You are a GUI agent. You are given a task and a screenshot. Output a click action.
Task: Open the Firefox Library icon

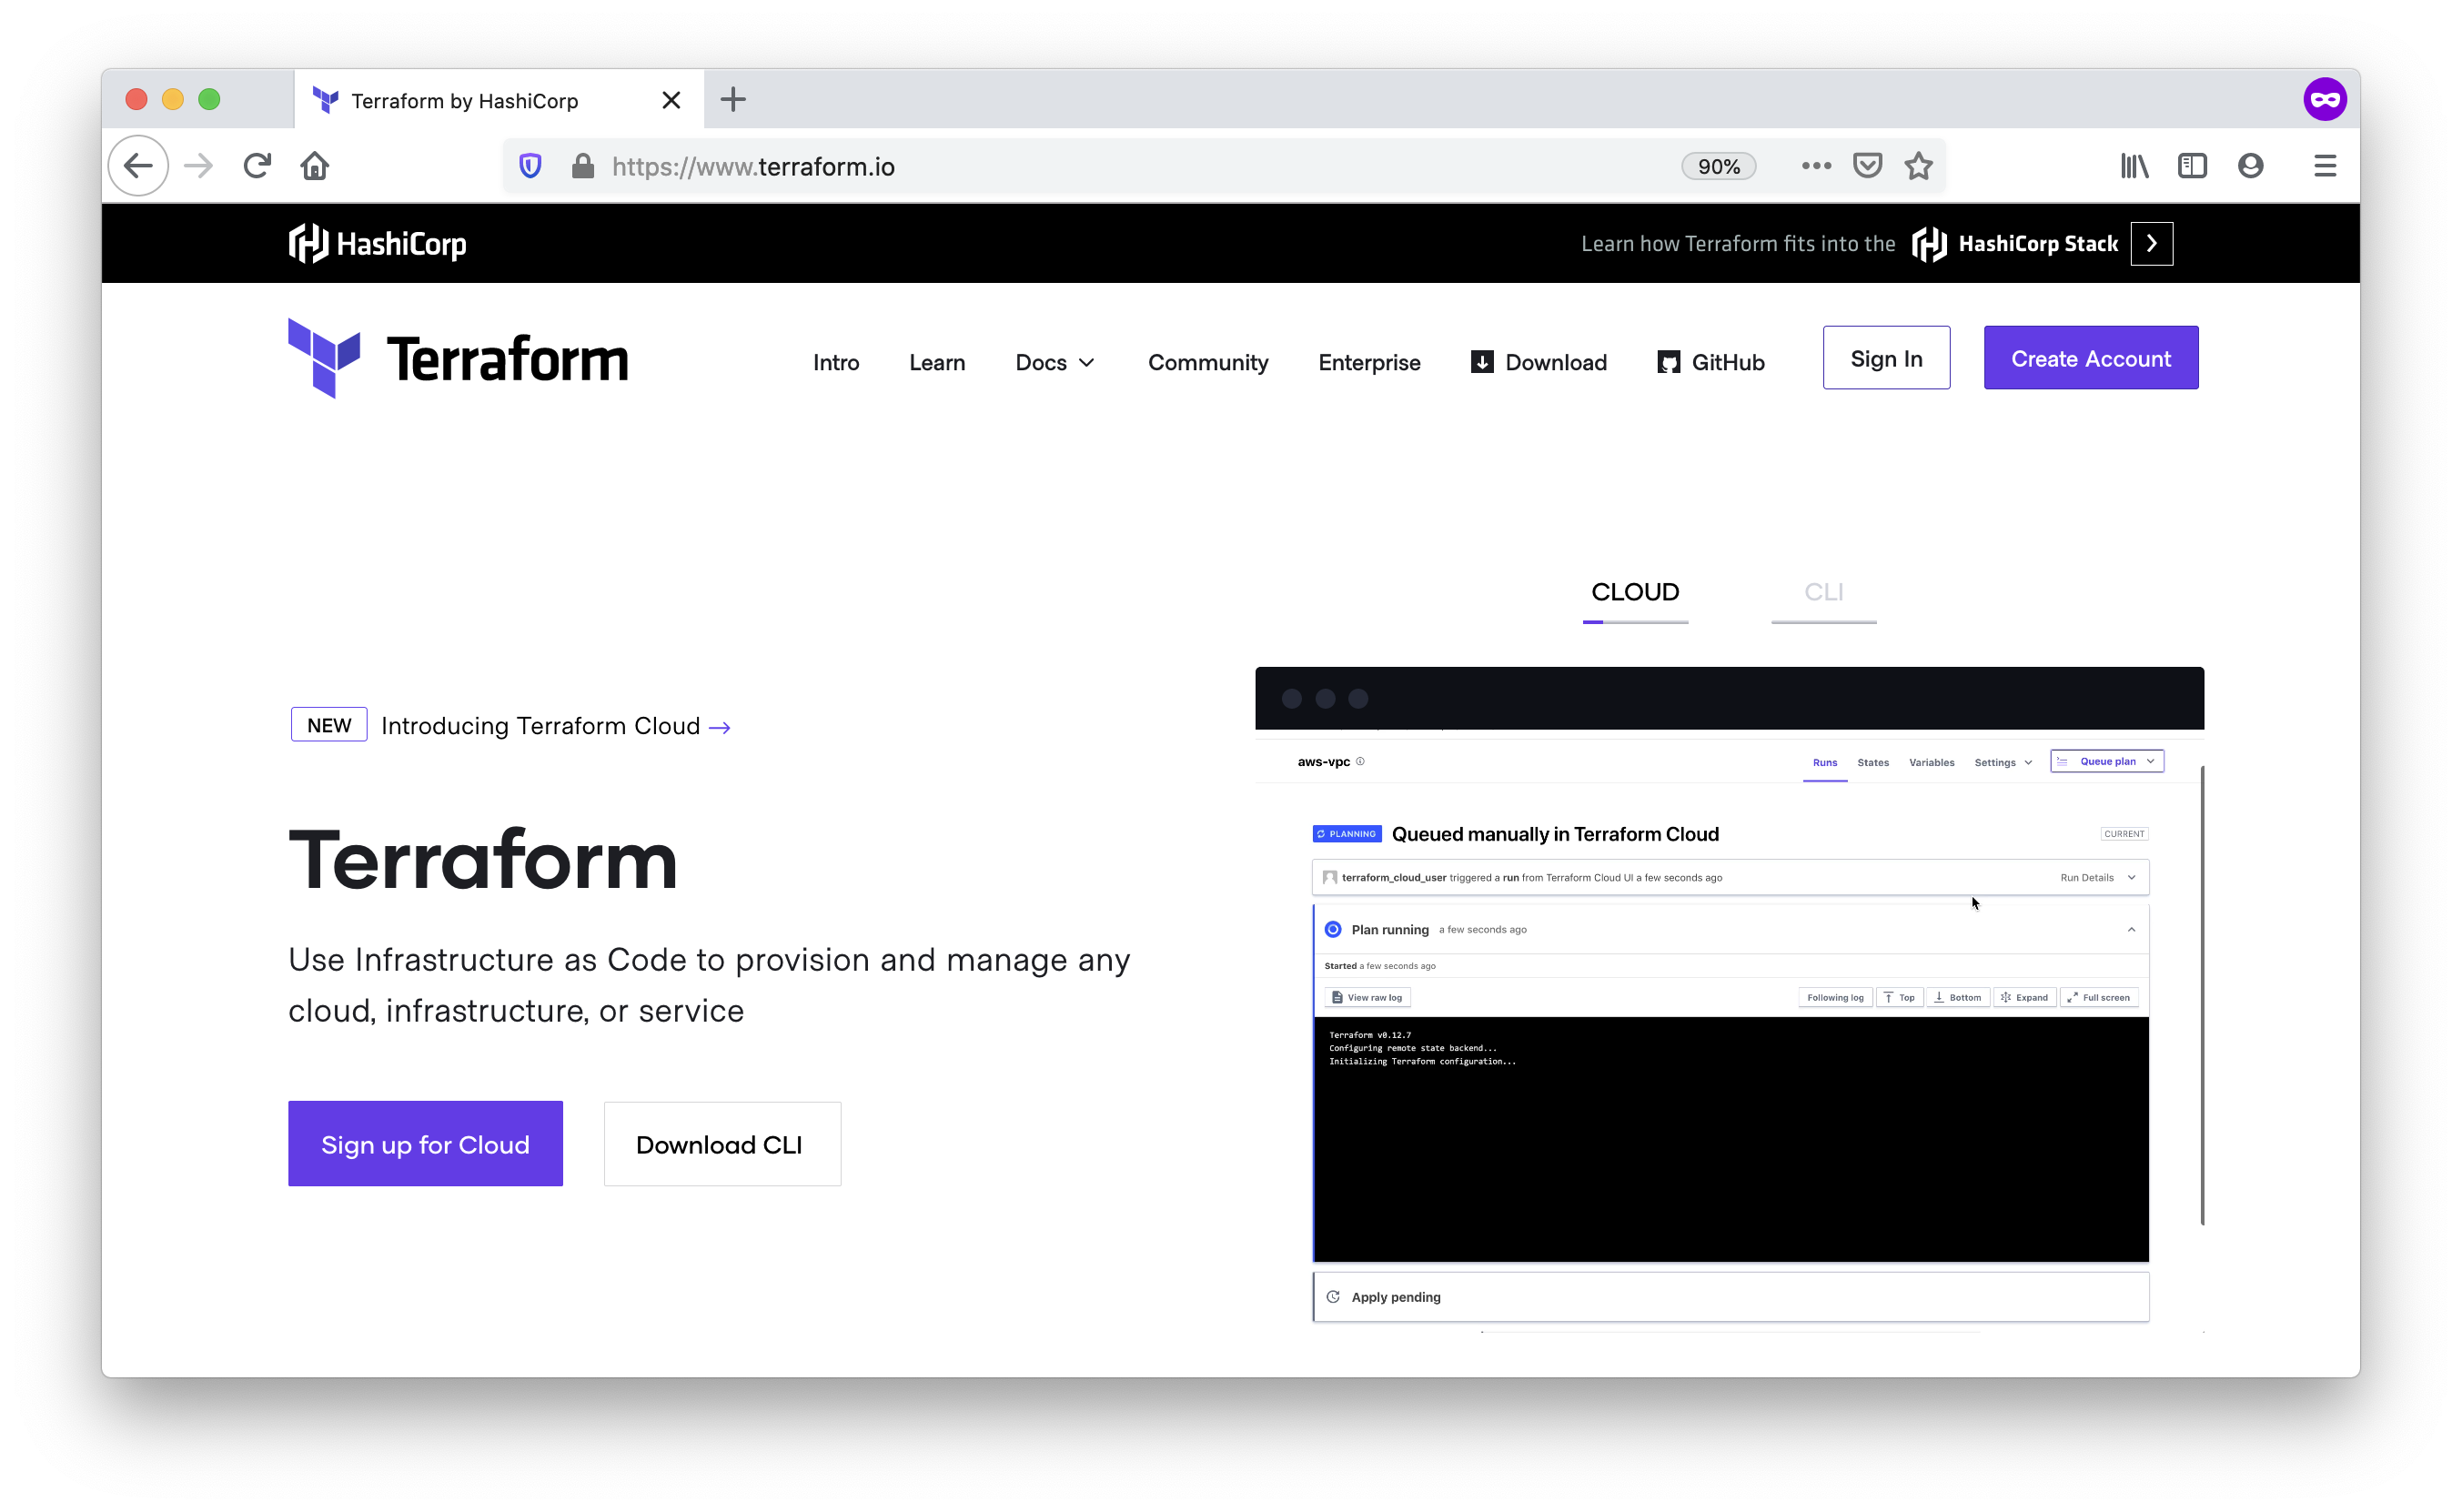pyautogui.click(x=2134, y=166)
